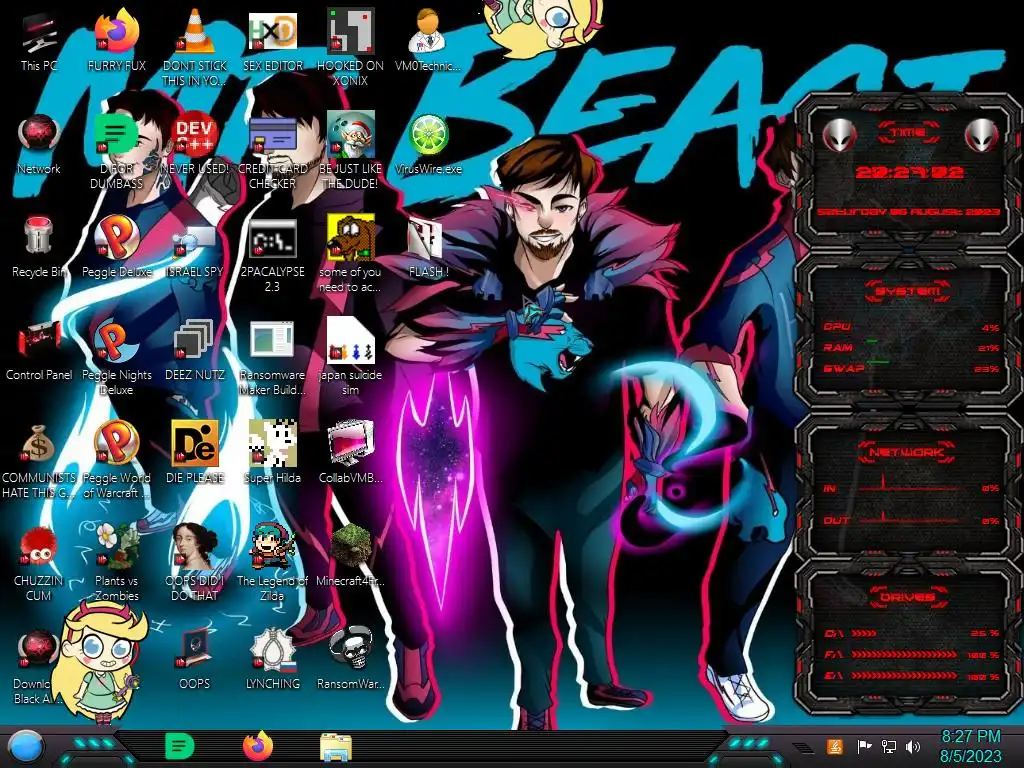Open File Explorer from the taskbar
This screenshot has height=768, width=1024.
pos(336,747)
